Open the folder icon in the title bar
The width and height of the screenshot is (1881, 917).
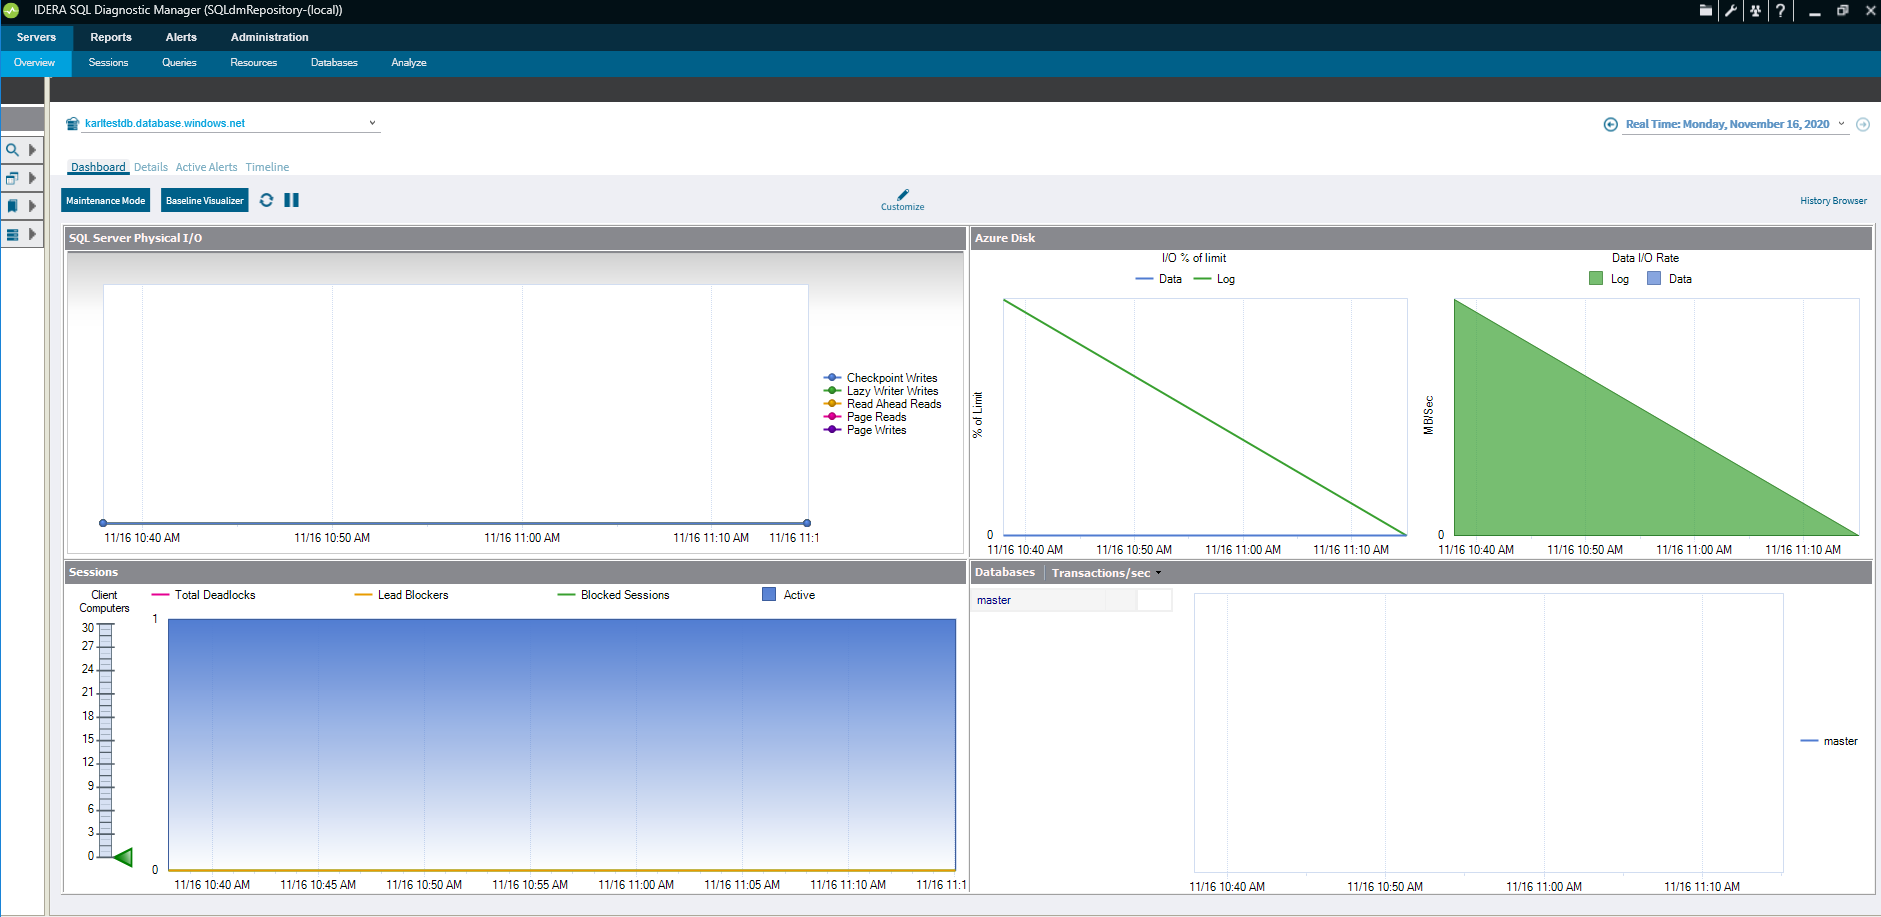1705,11
